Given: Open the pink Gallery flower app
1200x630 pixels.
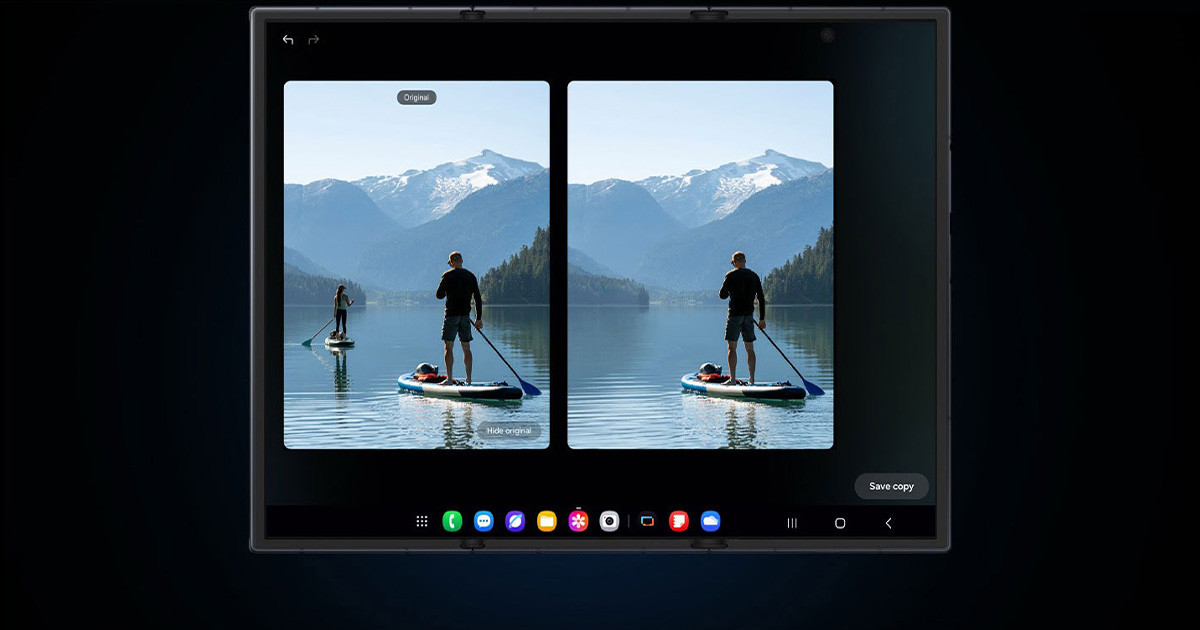Looking at the screenshot, I should 578,521.
